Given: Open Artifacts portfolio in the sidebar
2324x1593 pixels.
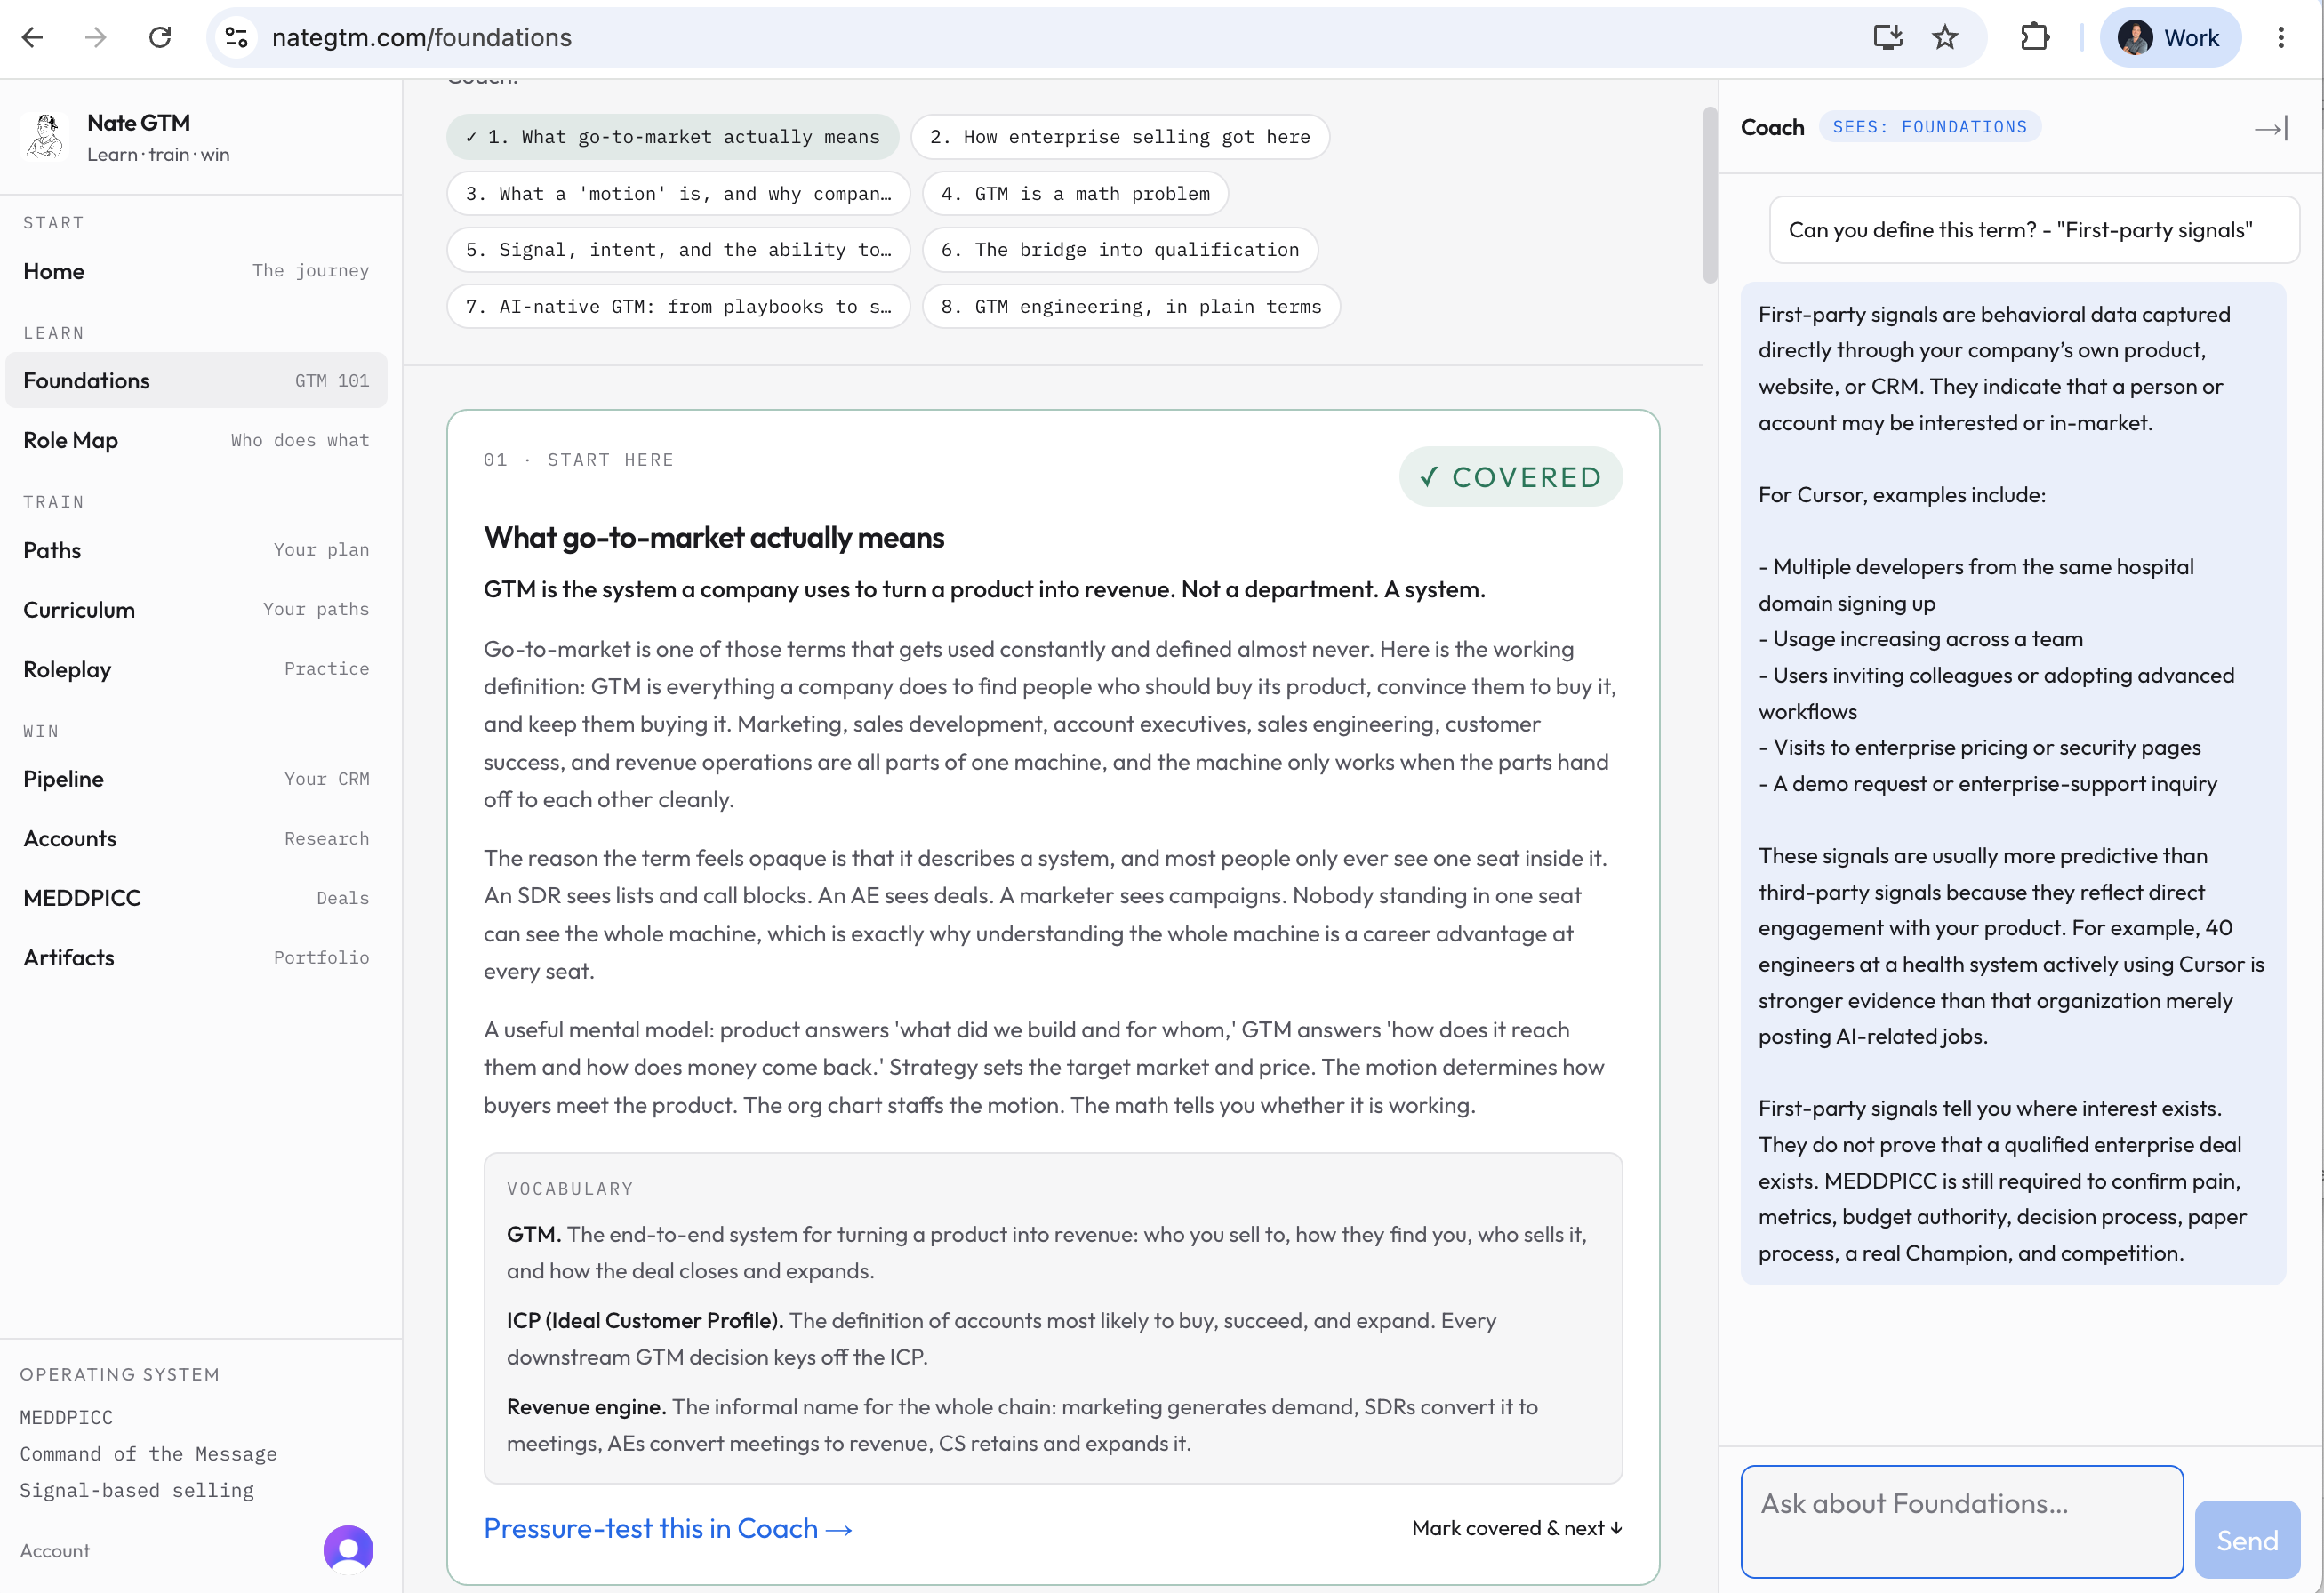Looking at the screenshot, I should 196,957.
